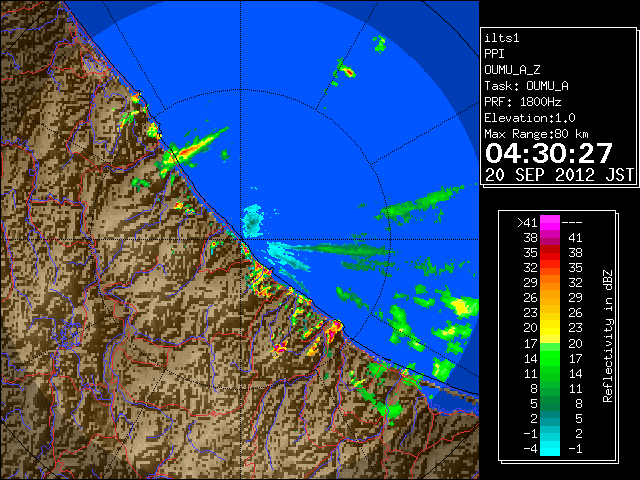The width and height of the screenshot is (640, 480).
Task: Pick the cyan swatch beside the -4 label
Action: tap(550, 449)
